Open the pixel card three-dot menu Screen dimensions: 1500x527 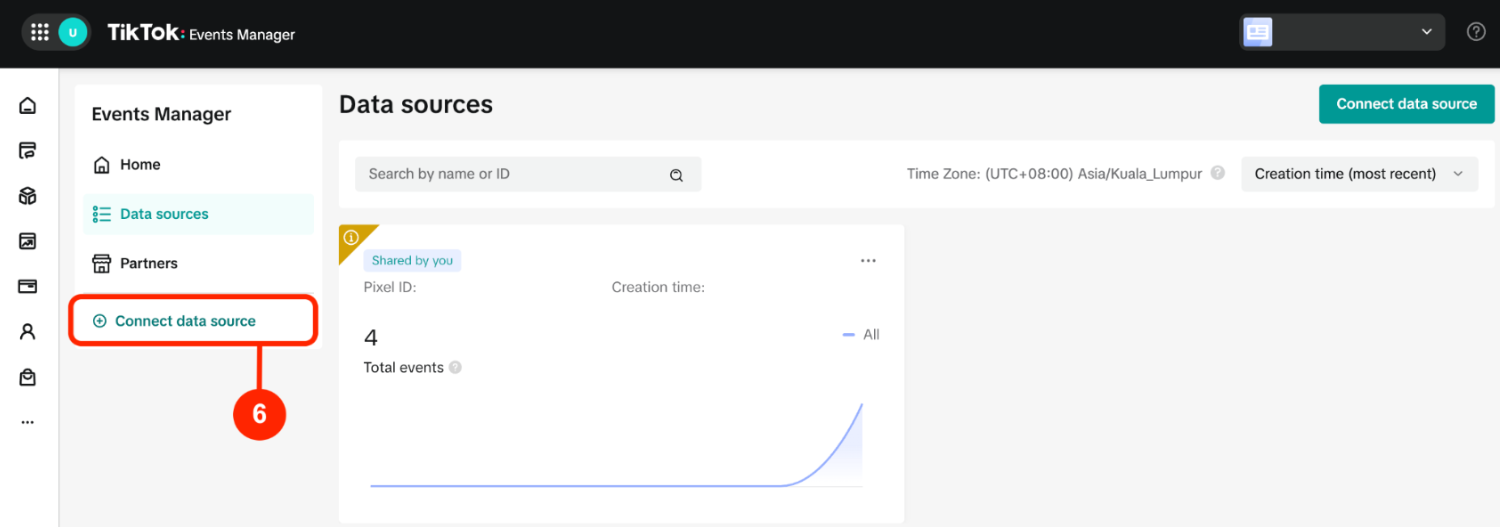[868, 261]
